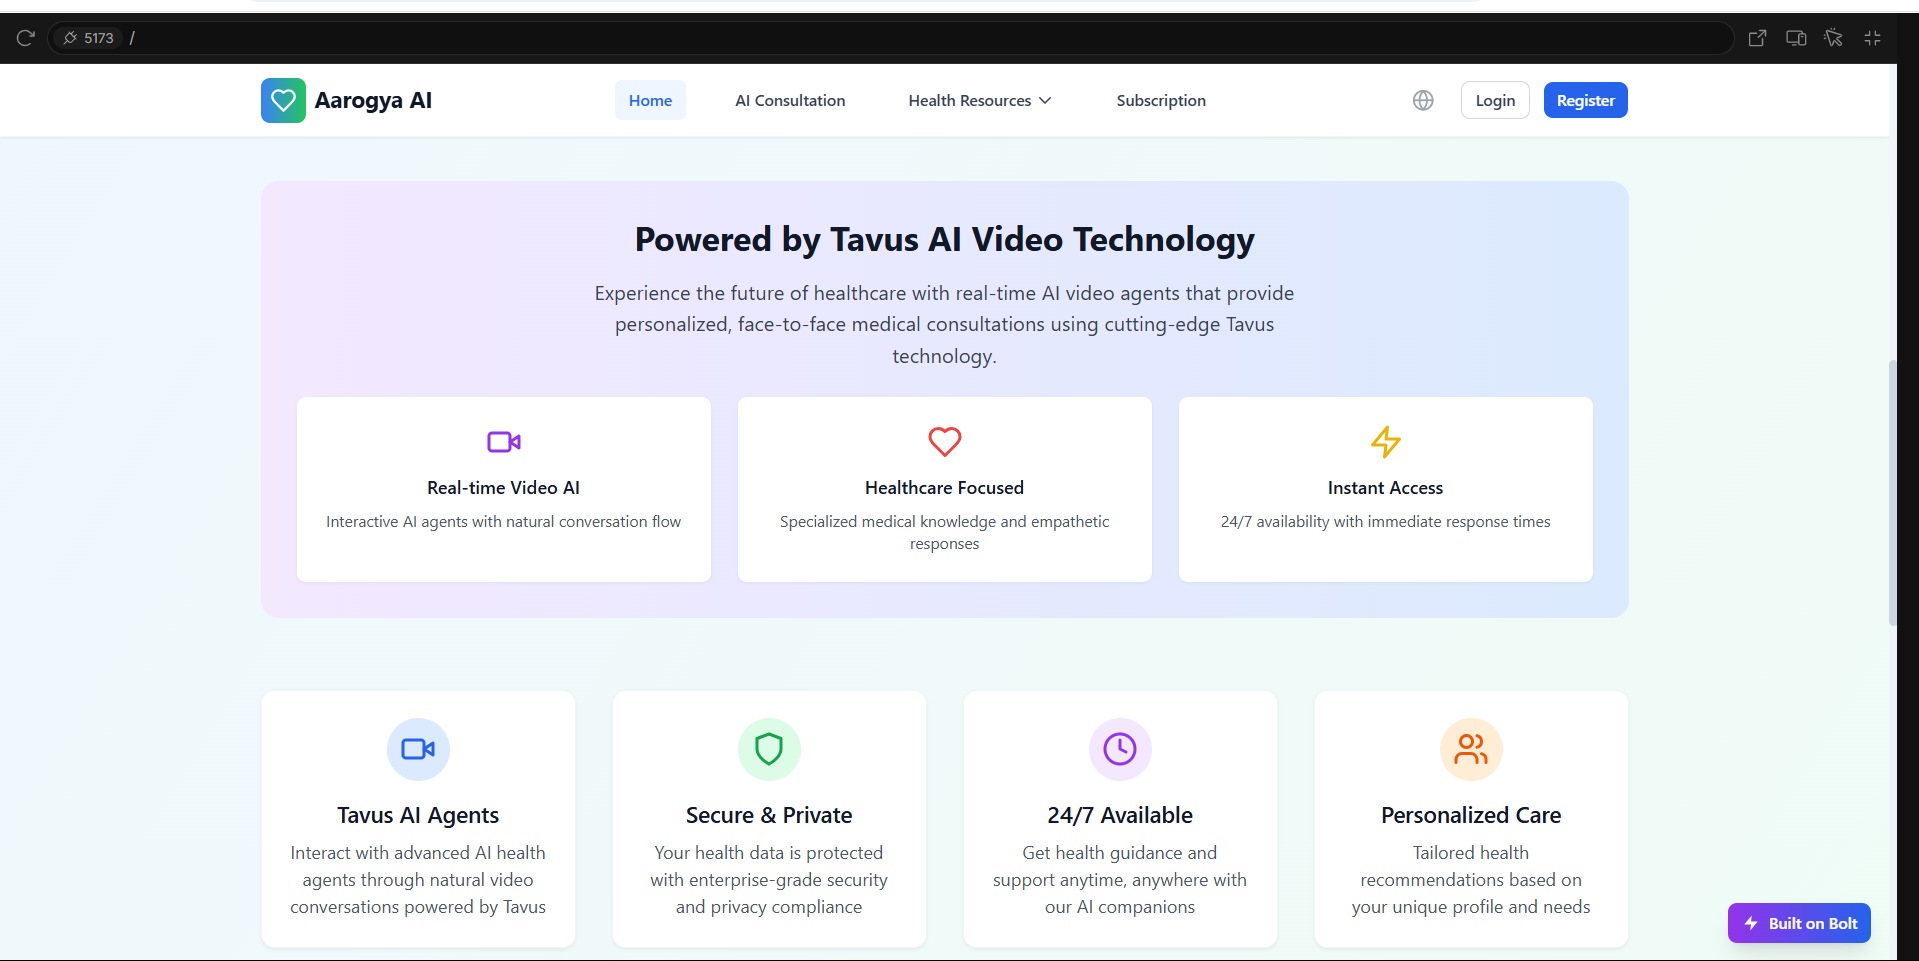Screen dimensions: 1919x961
Task: Click the Aarogya AI brand name
Action: point(373,100)
